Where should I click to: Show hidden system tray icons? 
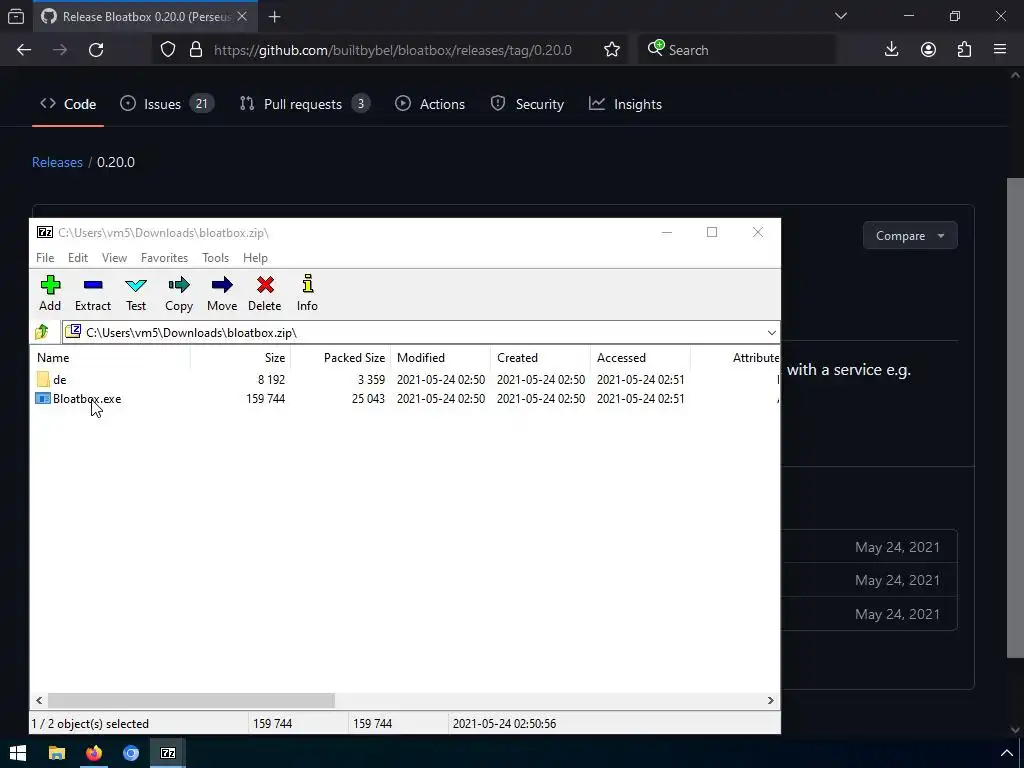tap(1007, 753)
